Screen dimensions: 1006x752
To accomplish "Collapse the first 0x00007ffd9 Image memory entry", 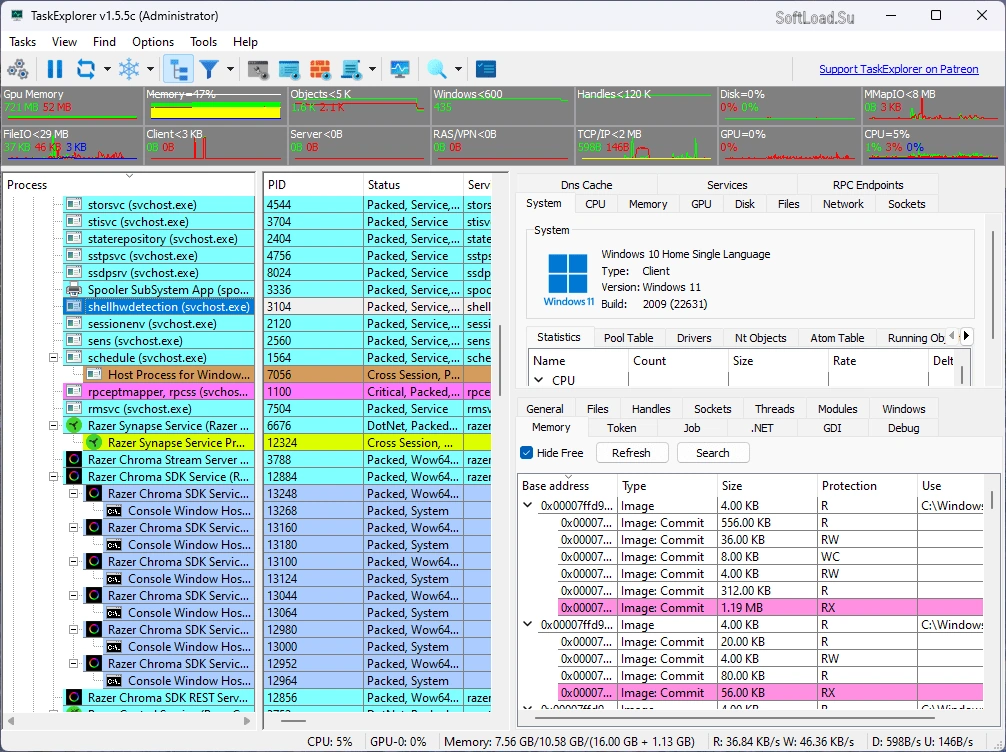I will click(527, 505).
